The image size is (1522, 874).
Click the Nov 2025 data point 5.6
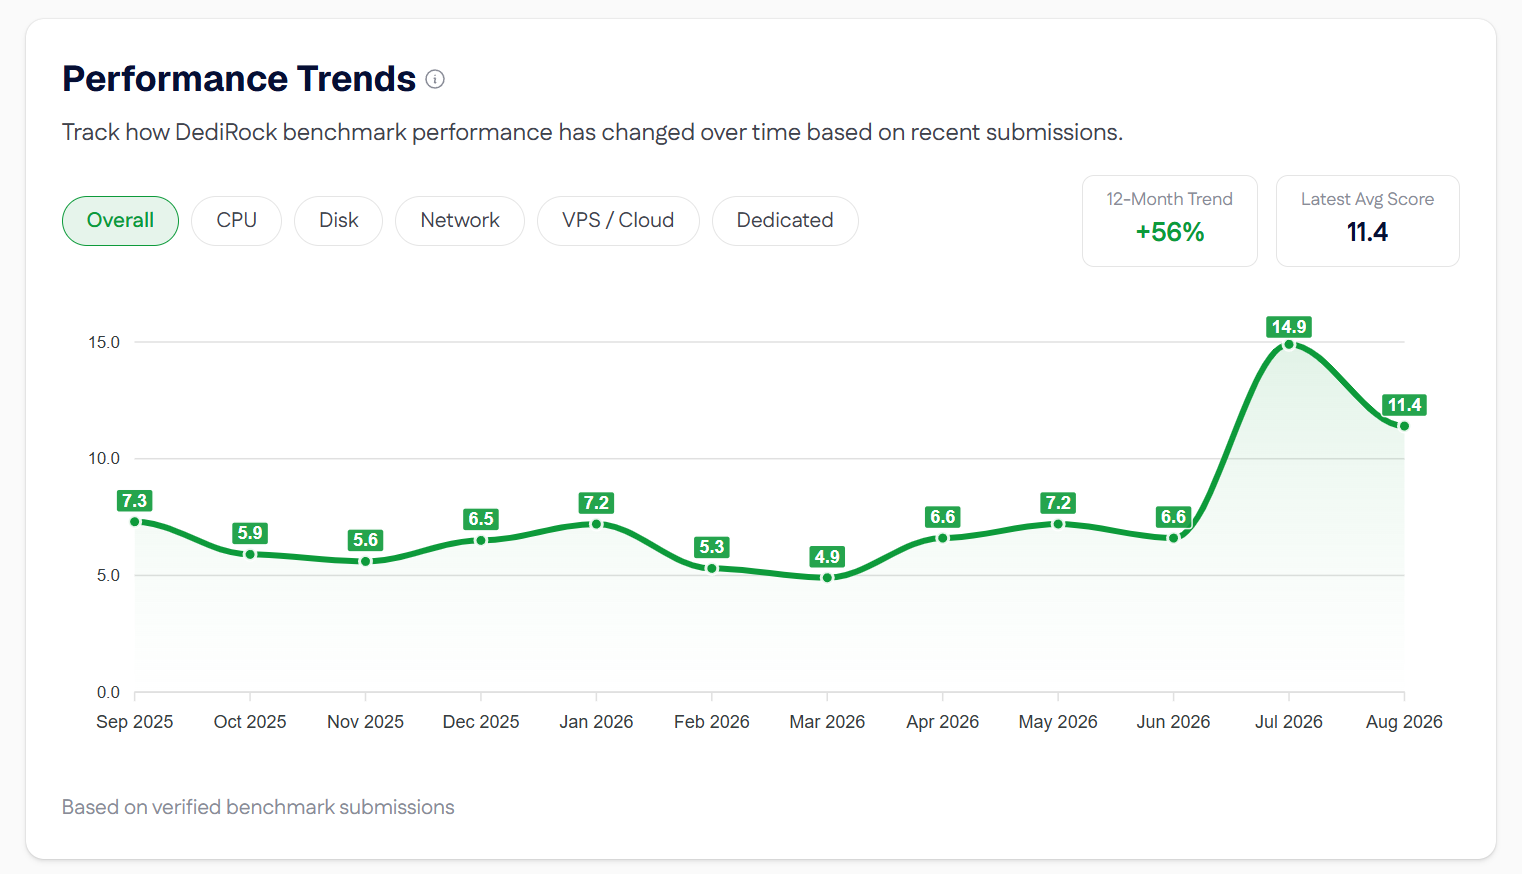366,561
